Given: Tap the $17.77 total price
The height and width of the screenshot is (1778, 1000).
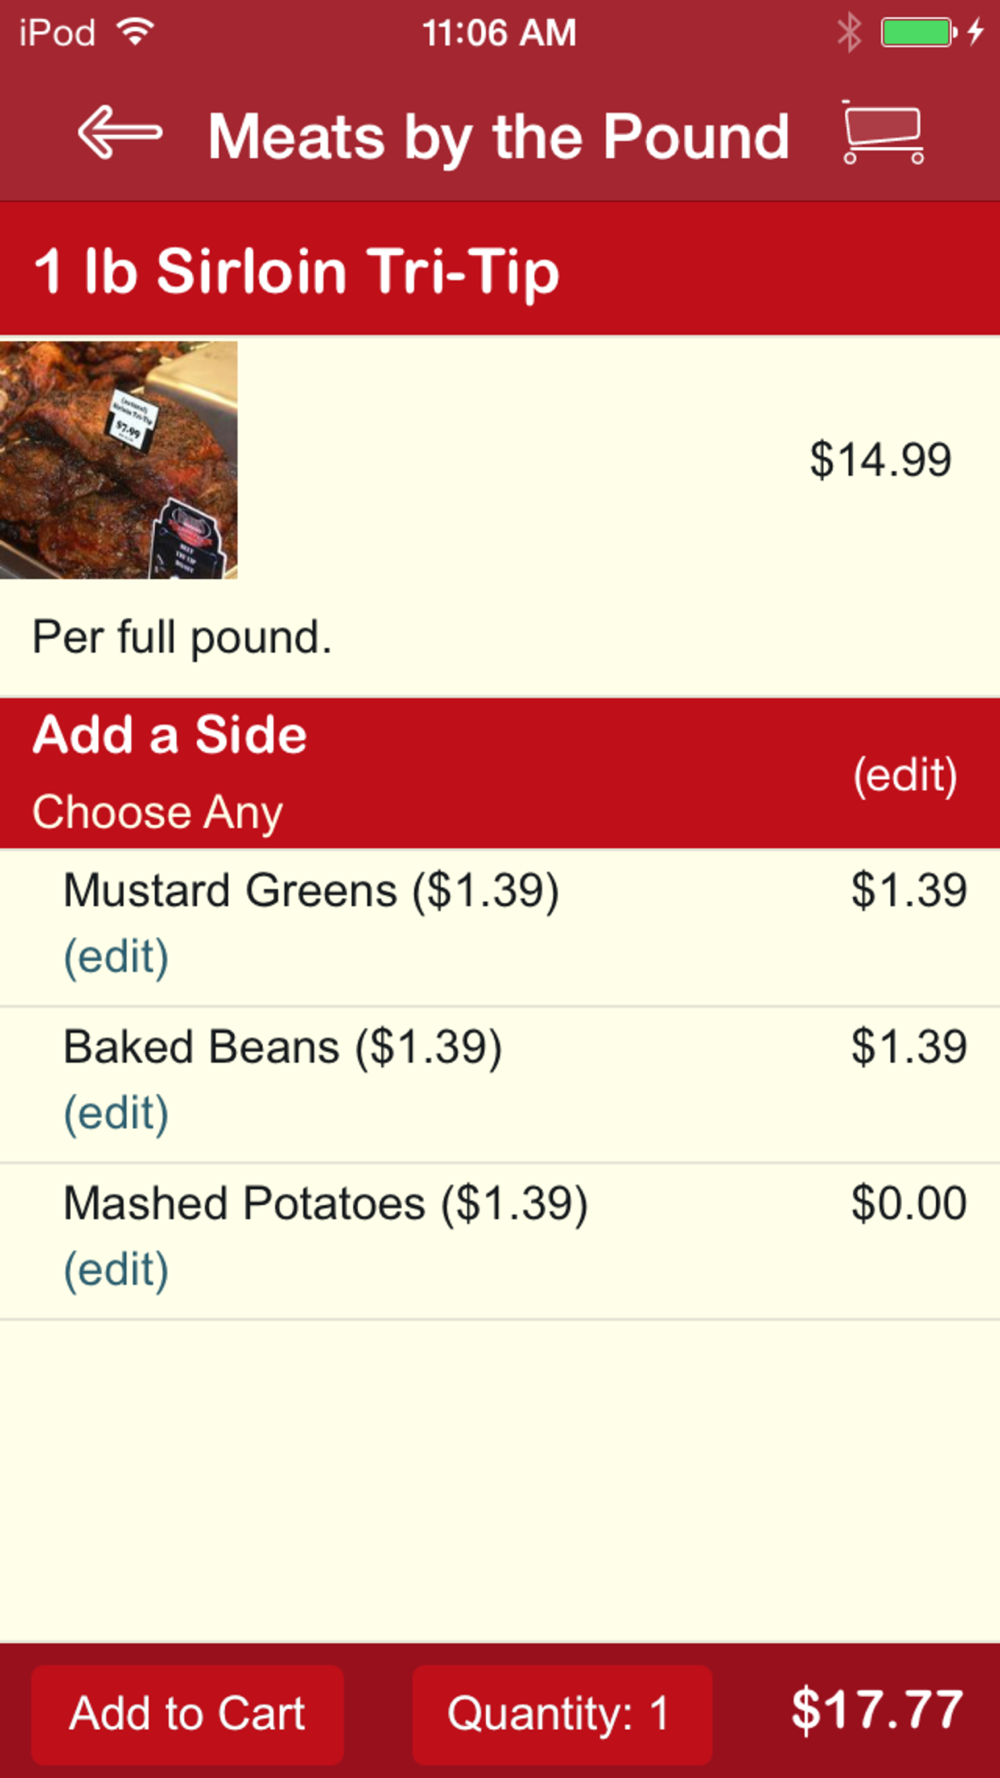Looking at the screenshot, I should pyautogui.click(x=877, y=1710).
